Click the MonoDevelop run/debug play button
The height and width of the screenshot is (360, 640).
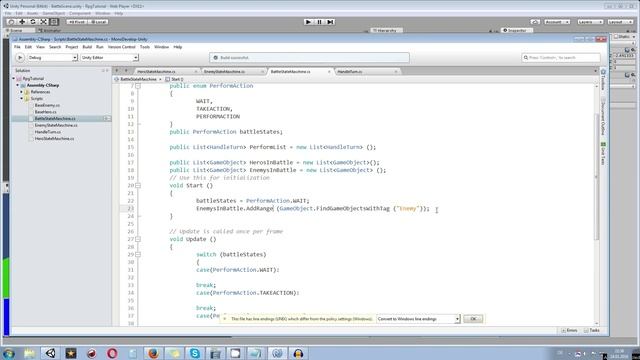(20, 58)
